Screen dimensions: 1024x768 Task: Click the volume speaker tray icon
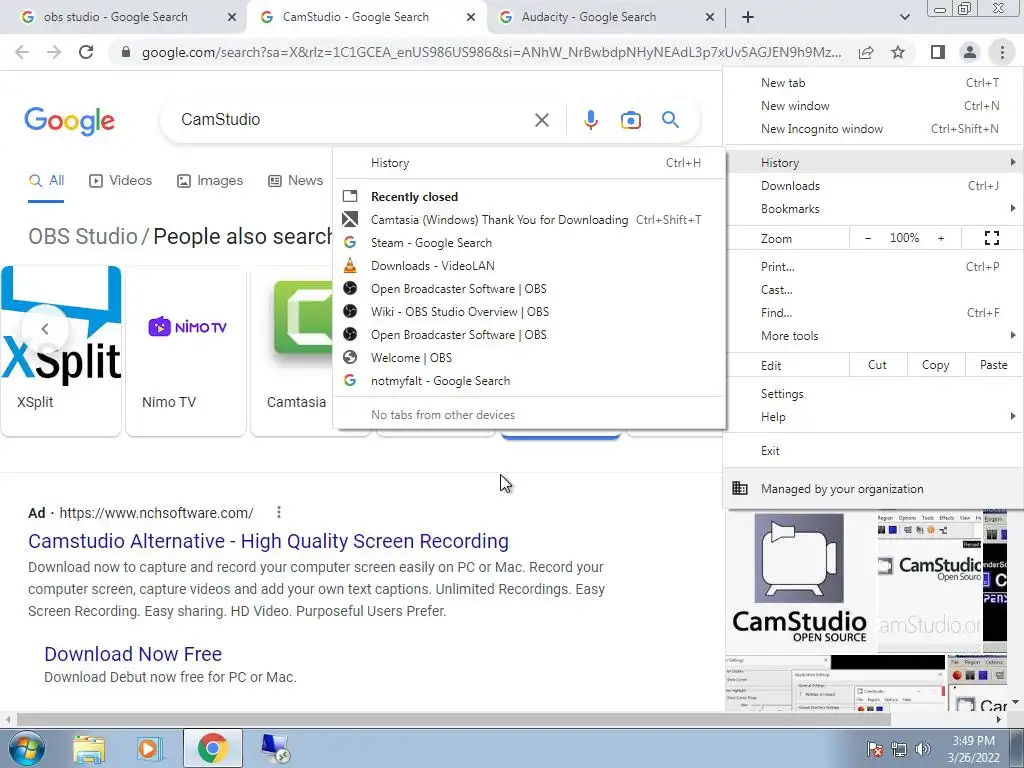[x=923, y=749]
